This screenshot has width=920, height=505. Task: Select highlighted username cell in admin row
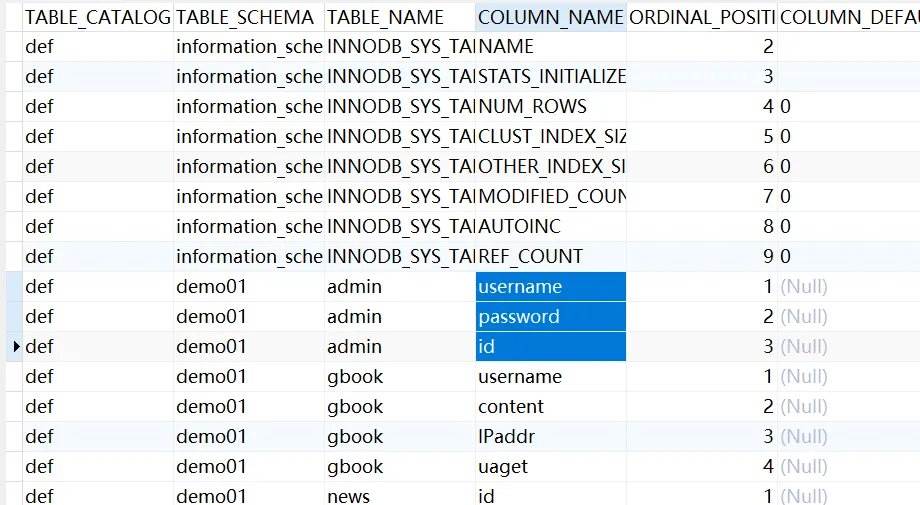point(550,287)
